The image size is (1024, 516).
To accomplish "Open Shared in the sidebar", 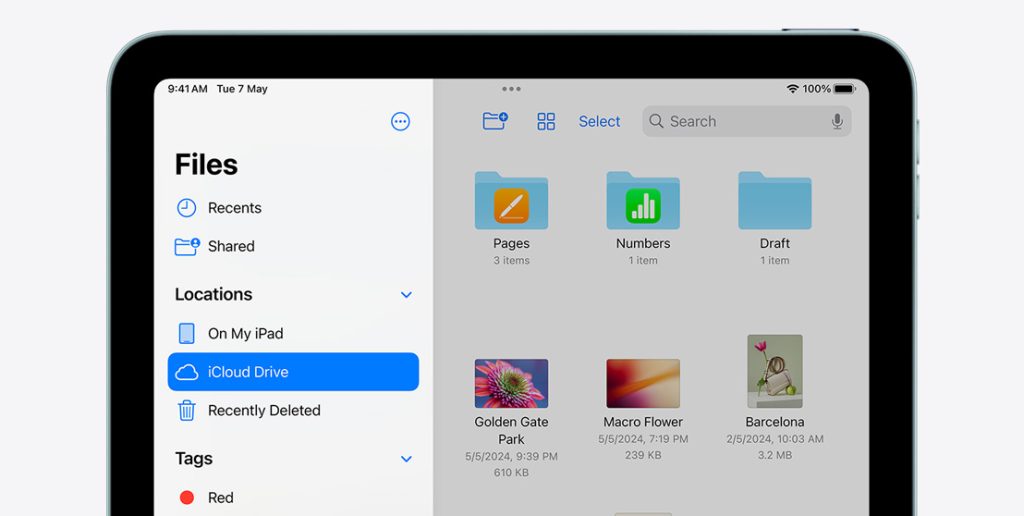I will pyautogui.click(x=230, y=246).
